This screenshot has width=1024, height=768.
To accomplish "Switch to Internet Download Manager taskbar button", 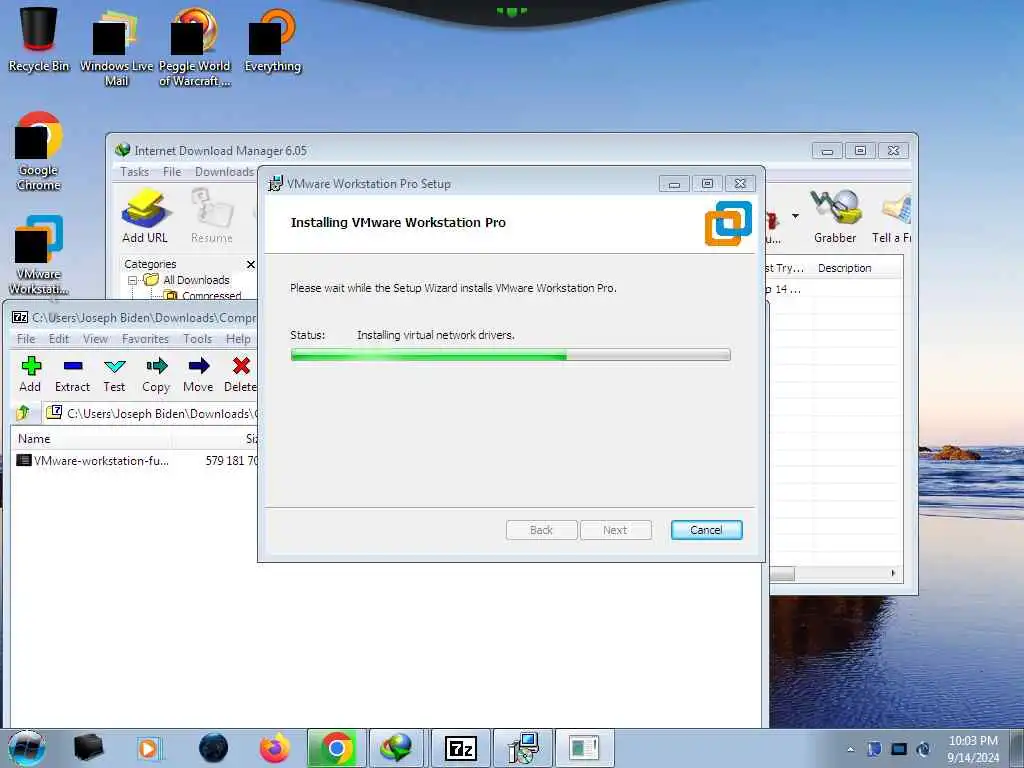I will [397, 748].
